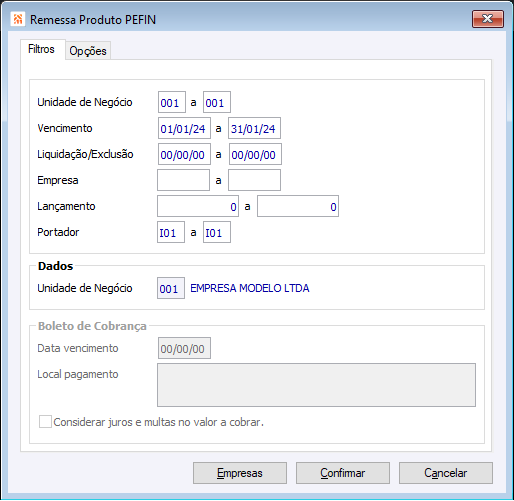This screenshot has height=501, width=514.
Task: Click the Liquidação/Exclusão label
Action: 85,154
